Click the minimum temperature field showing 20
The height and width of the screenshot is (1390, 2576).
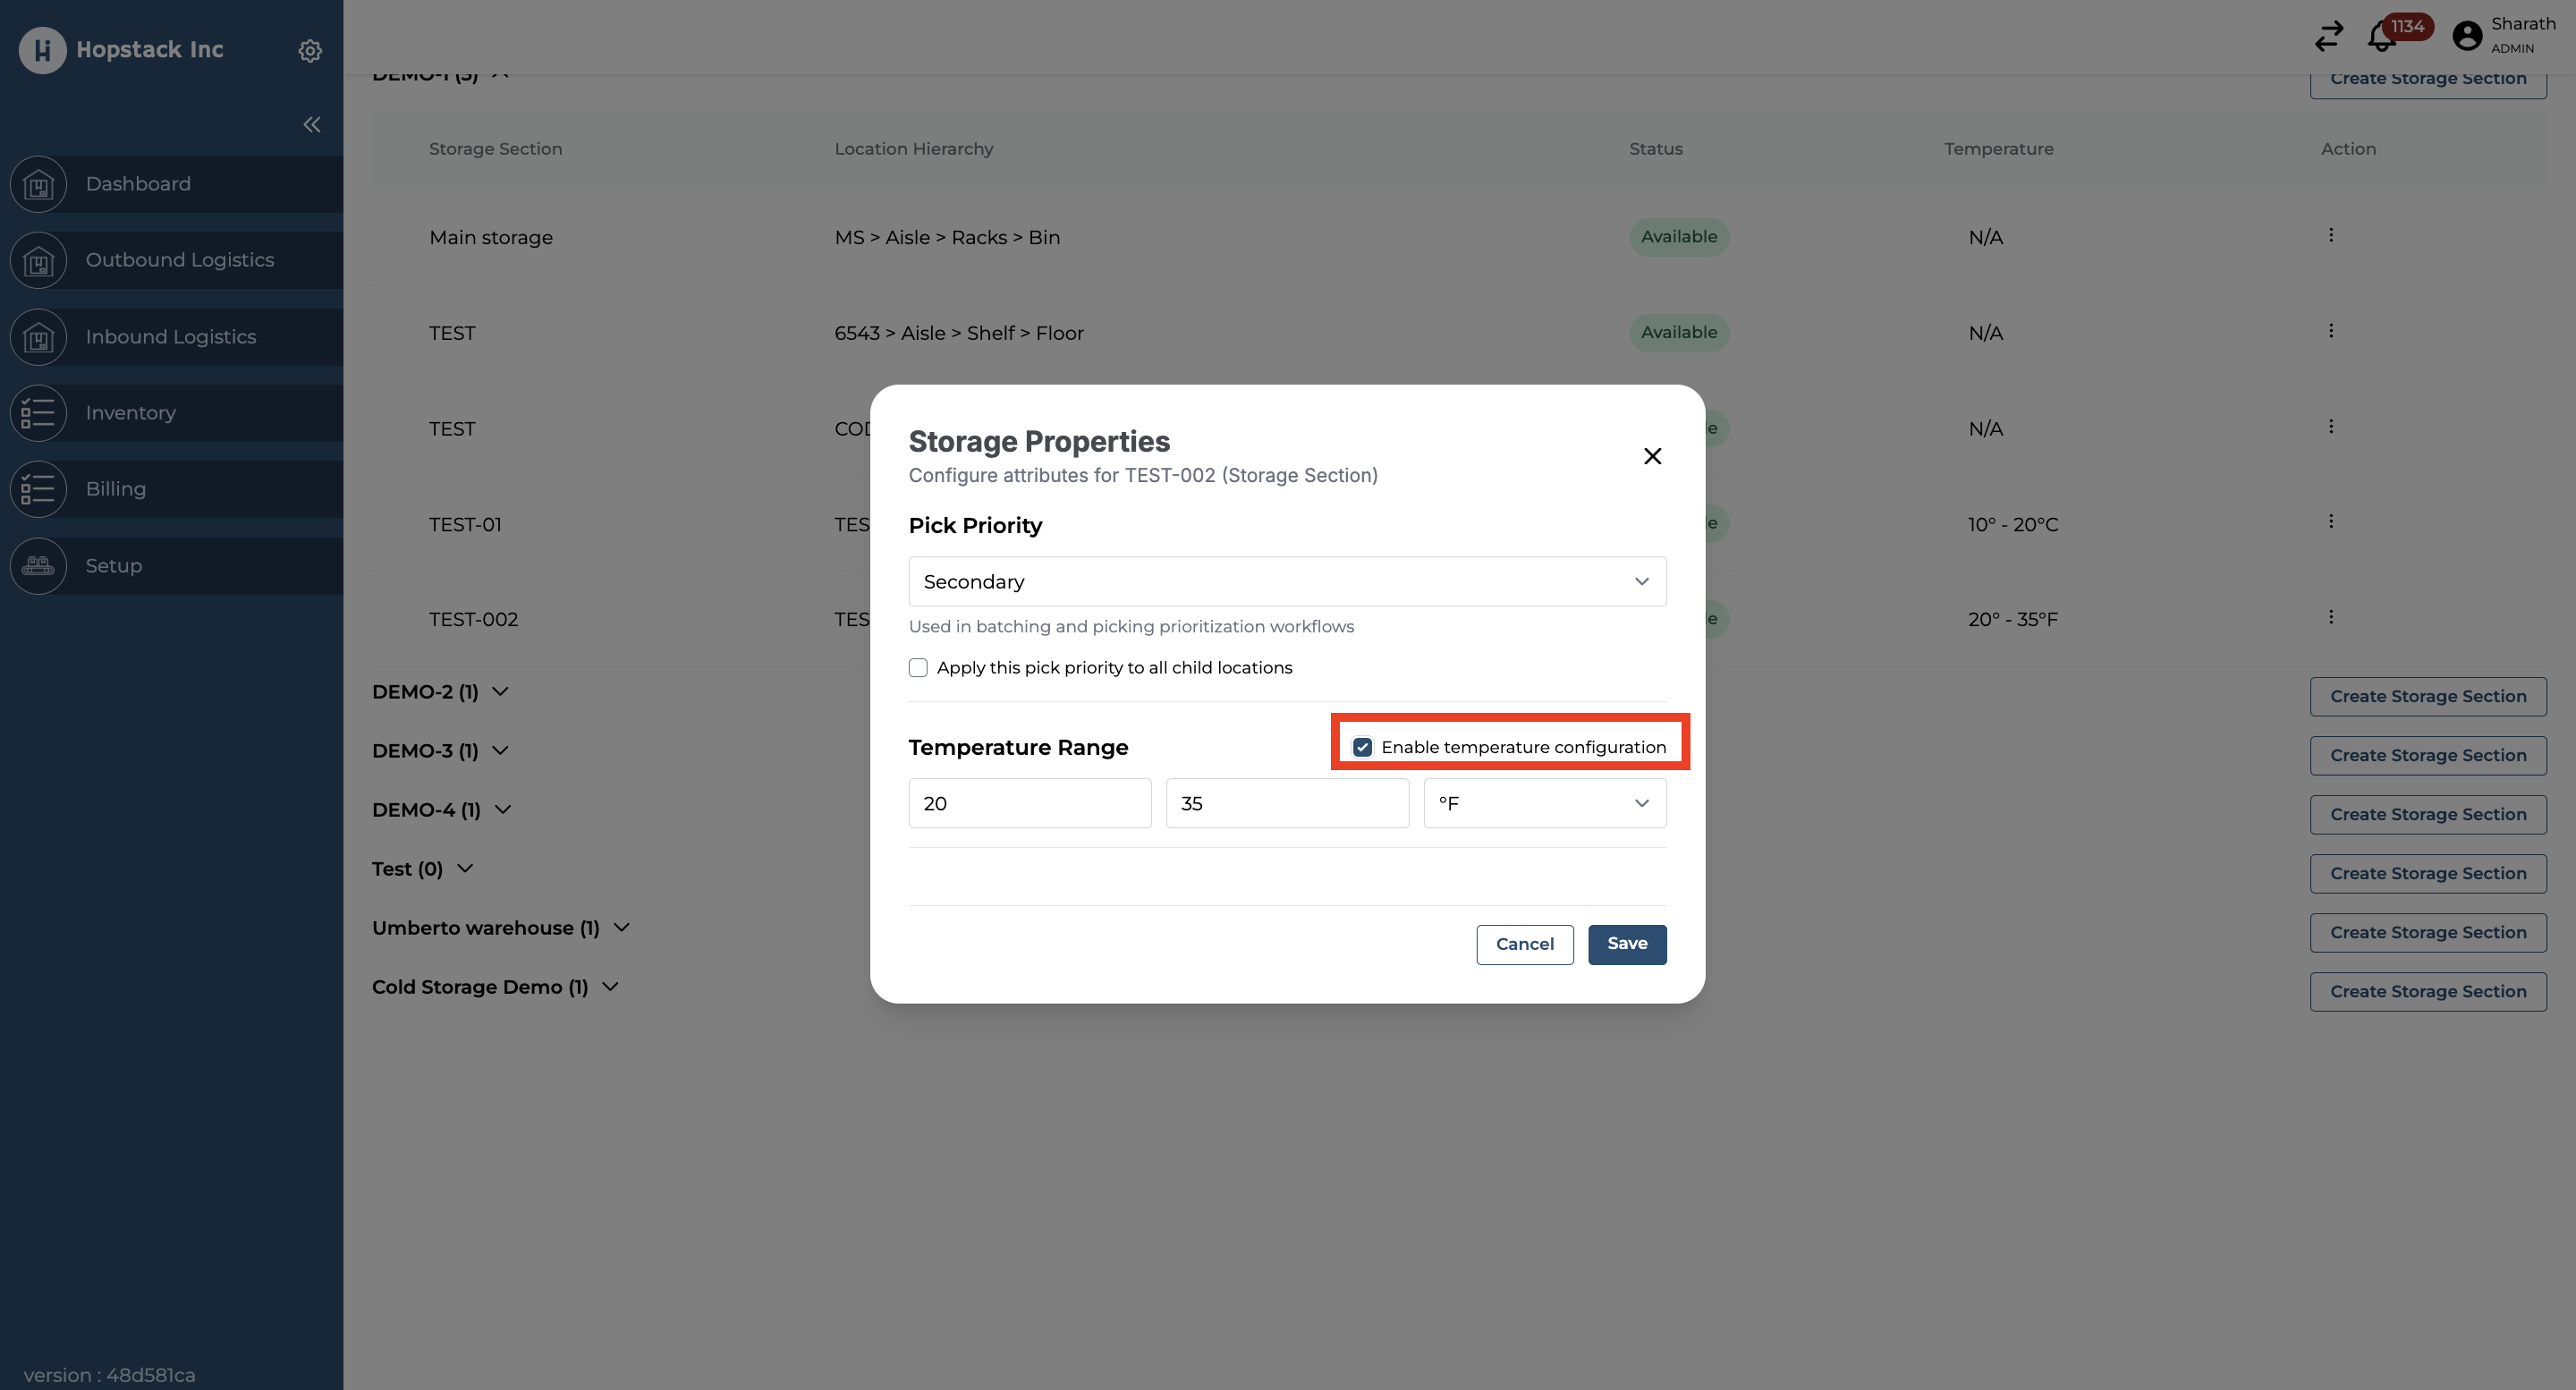pyautogui.click(x=1029, y=803)
